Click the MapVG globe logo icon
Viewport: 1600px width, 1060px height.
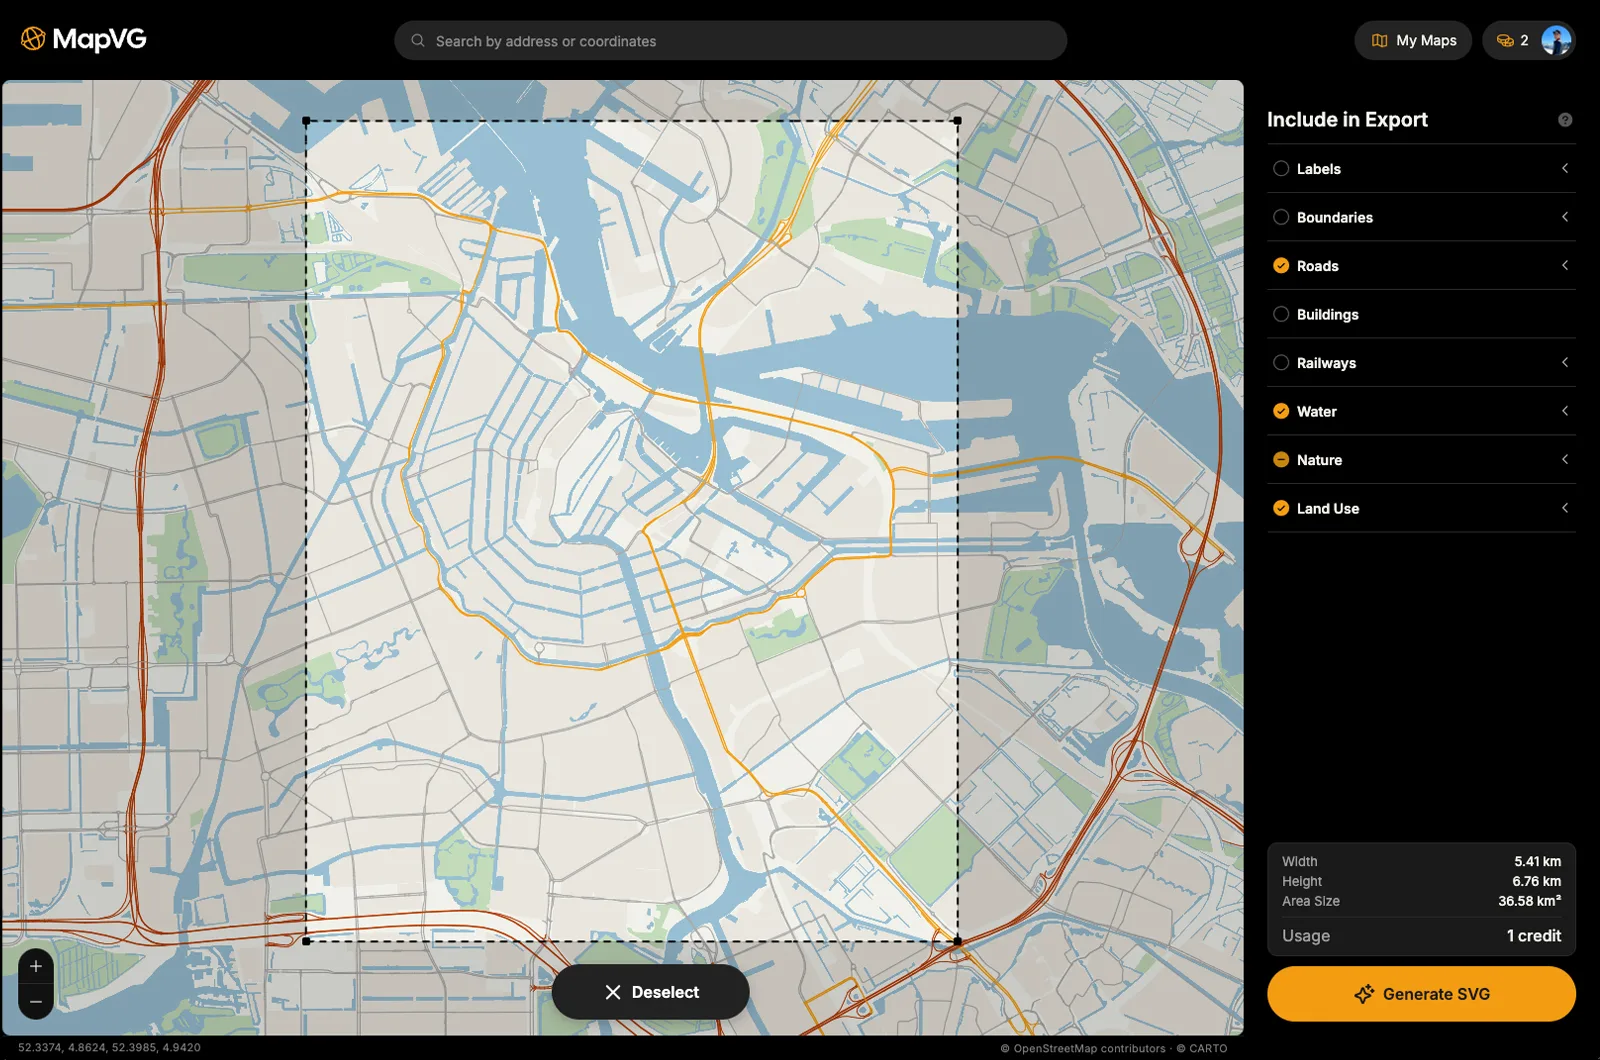pos(33,39)
